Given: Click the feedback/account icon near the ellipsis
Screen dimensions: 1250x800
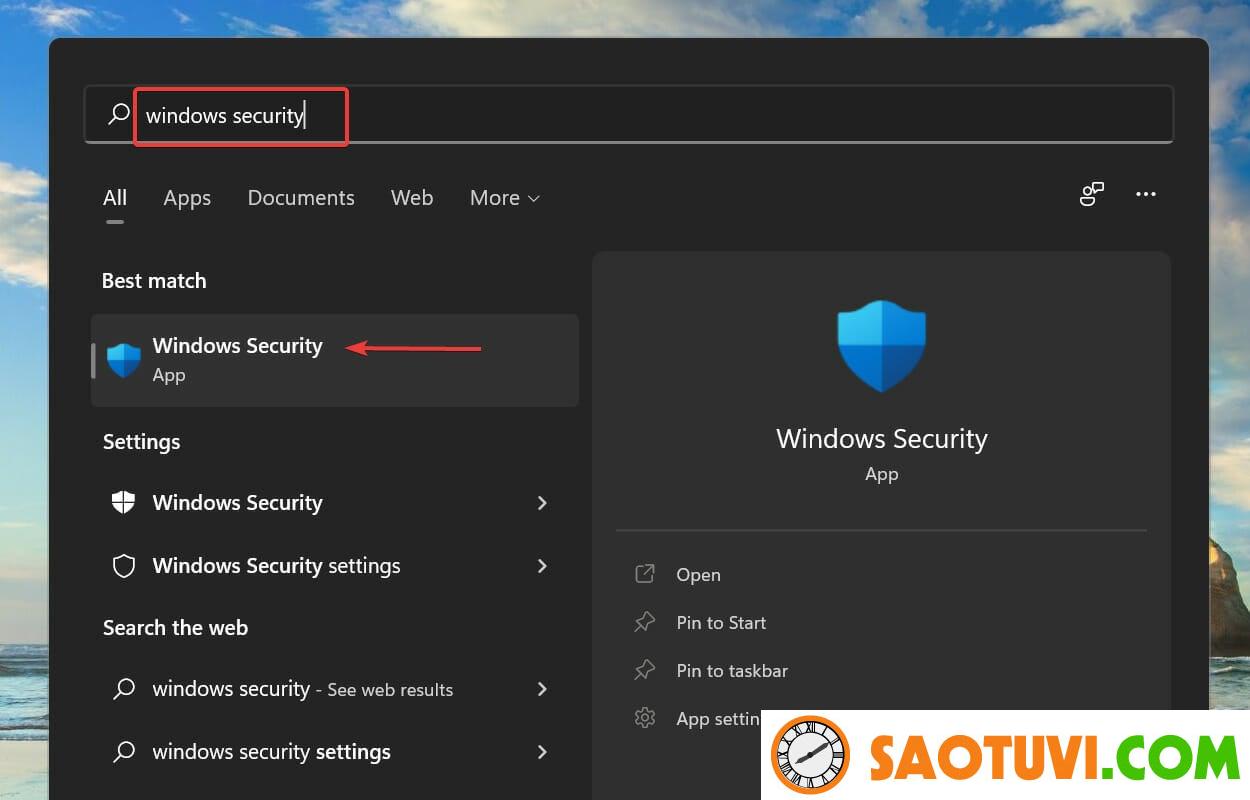Looking at the screenshot, I should (x=1092, y=194).
